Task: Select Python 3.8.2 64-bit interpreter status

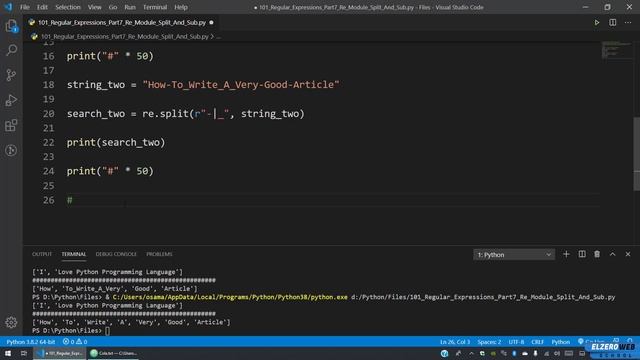Action: (31, 342)
